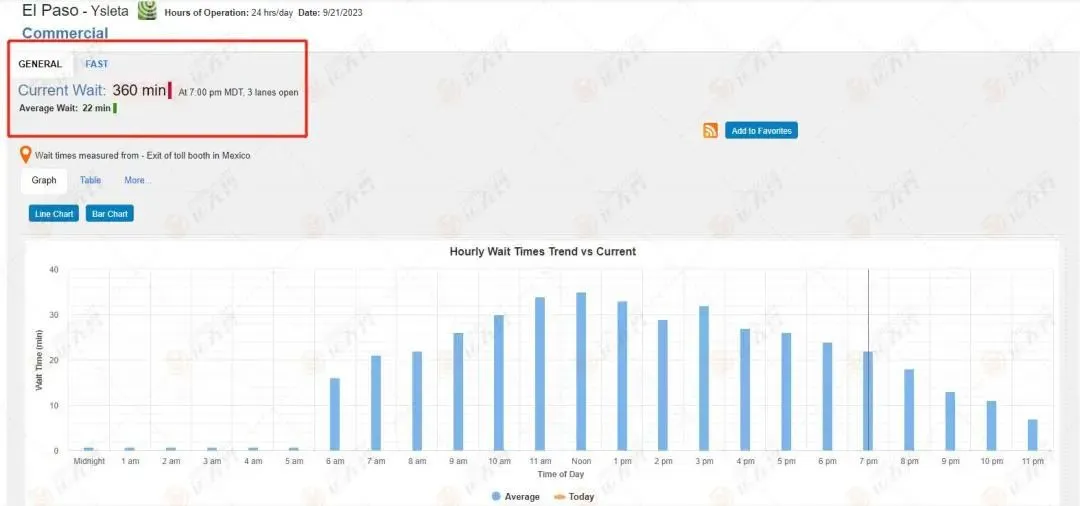
Task: Click the orange location pin icon
Action: point(25,155)
